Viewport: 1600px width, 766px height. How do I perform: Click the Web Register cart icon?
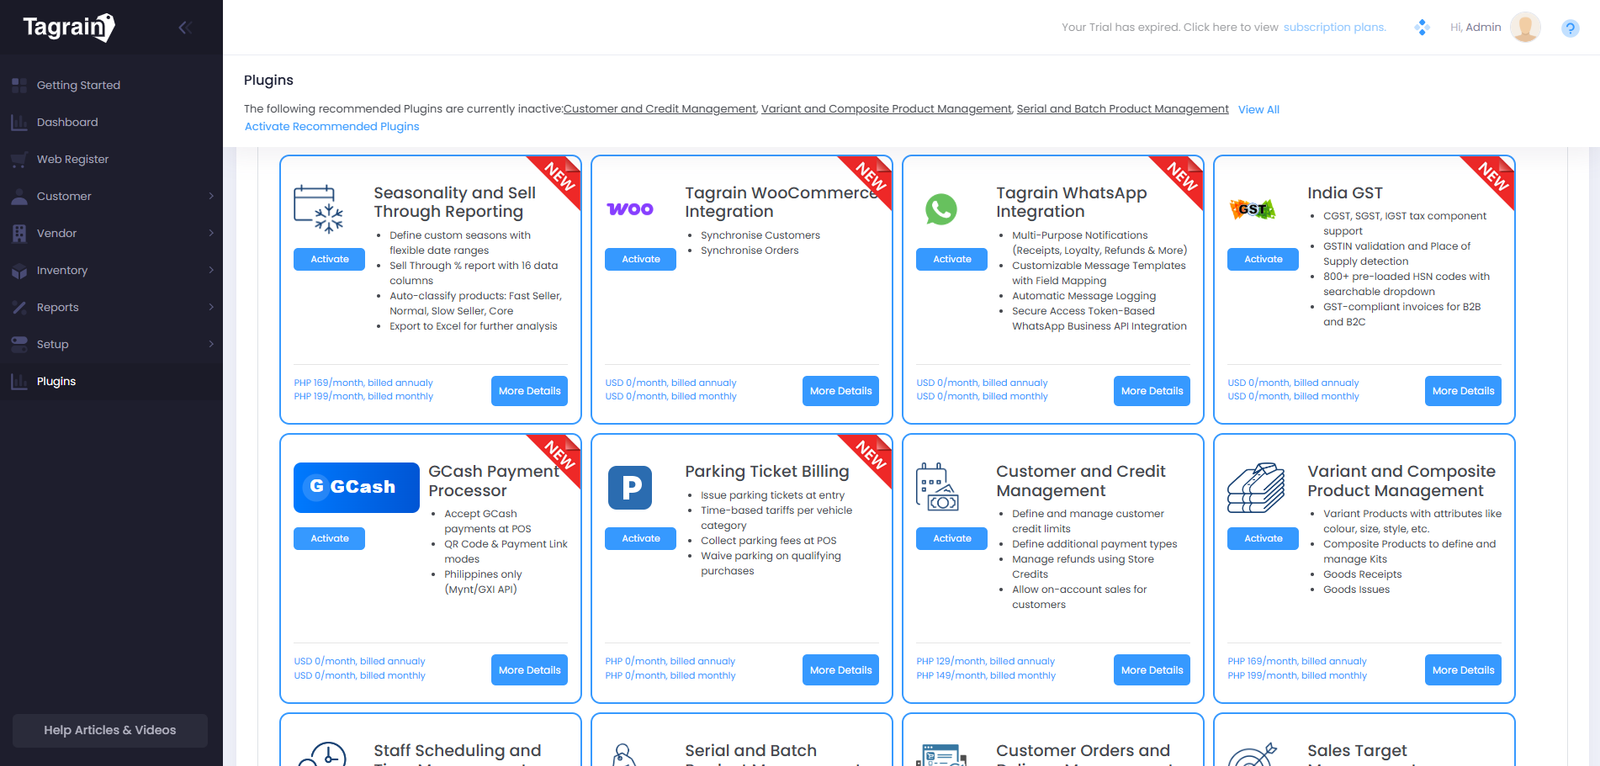click(19, 159)
